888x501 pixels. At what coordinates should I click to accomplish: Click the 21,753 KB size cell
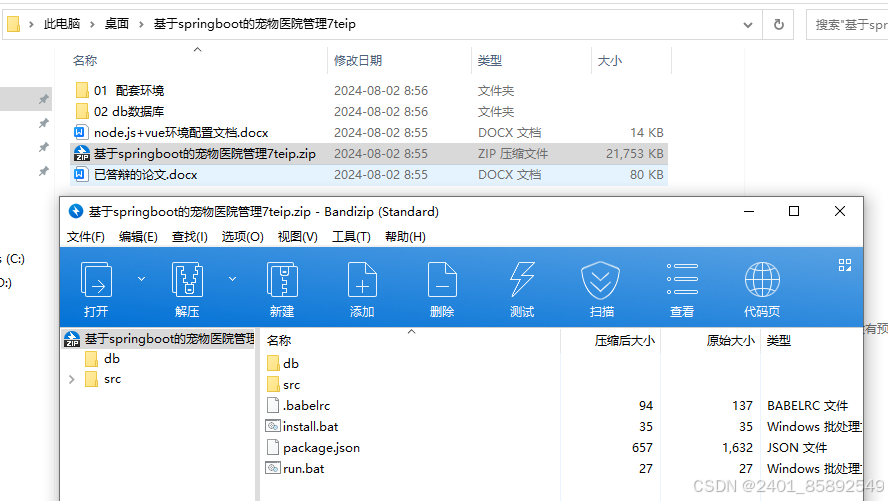634,153
